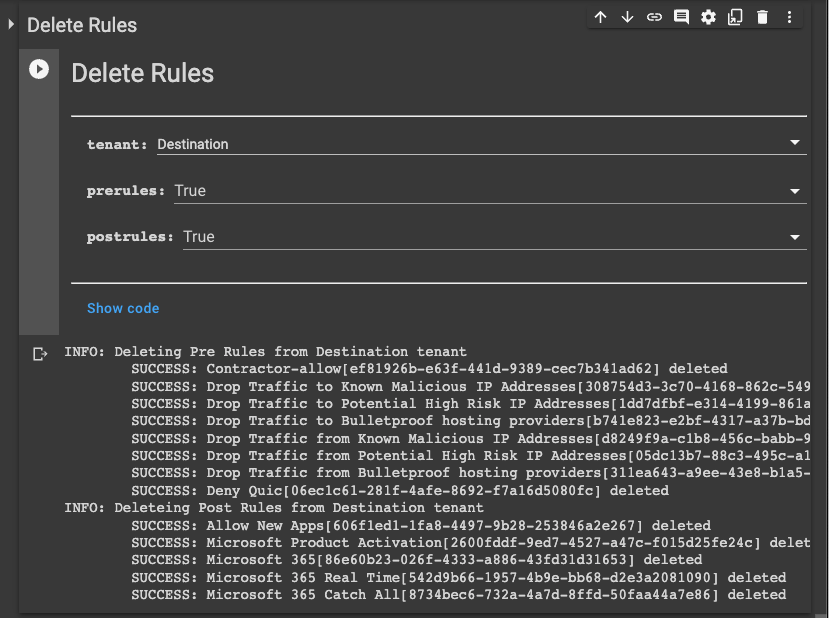The height and width of the screenshot is (618, 829).
Task: Move the cell down with the down arrow
Action: pos(628,17)
